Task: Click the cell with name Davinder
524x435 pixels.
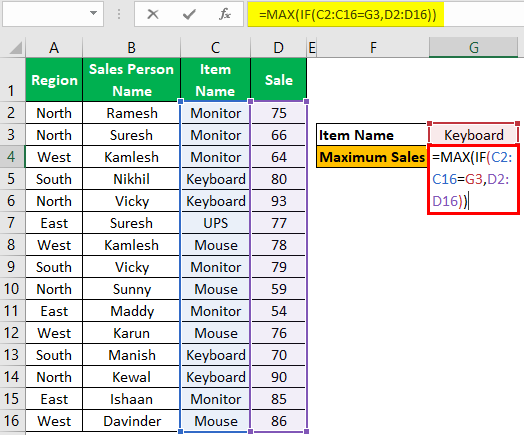Action: coord(131,421)
